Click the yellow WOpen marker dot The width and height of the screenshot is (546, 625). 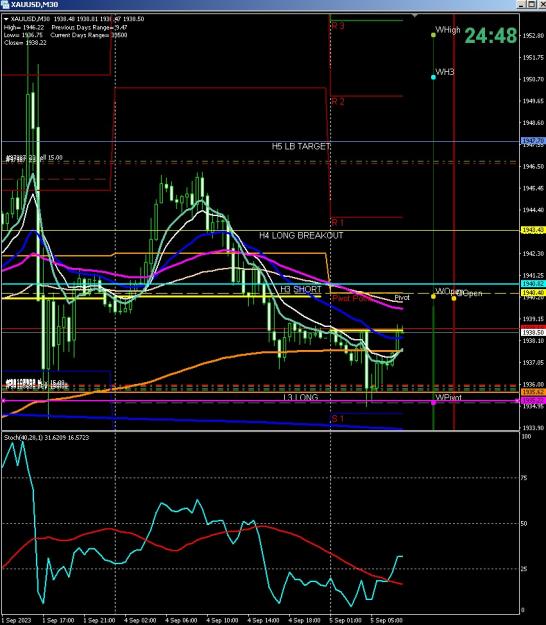pyautogui.click(x=433, y=296)
